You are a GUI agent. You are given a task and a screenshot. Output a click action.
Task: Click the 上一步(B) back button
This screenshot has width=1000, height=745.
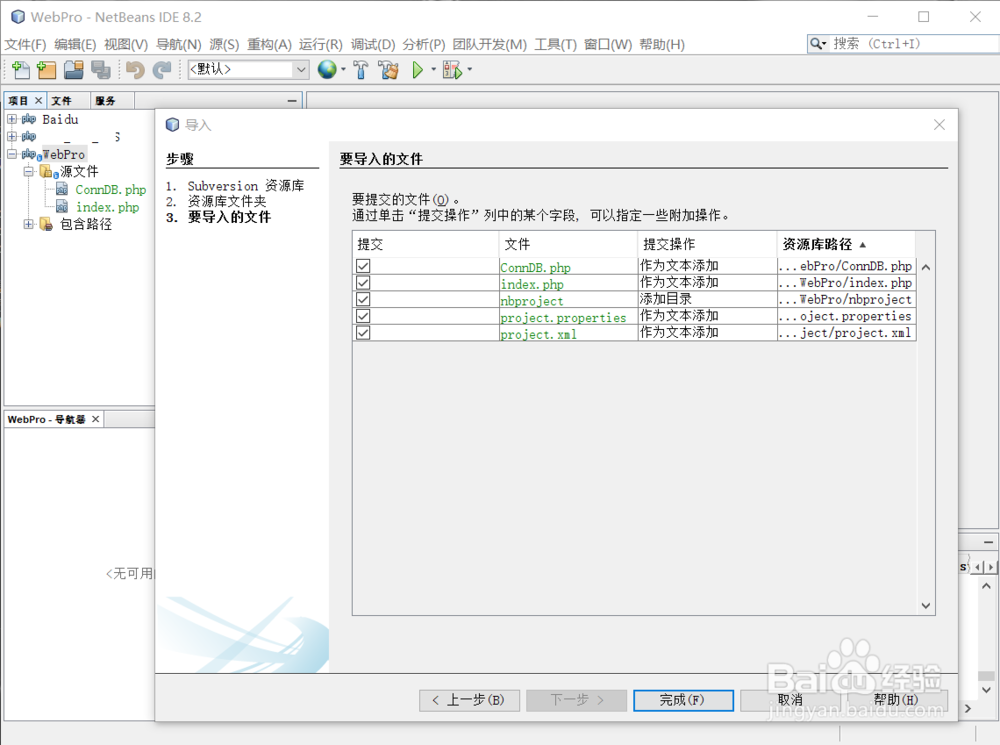click(469, 700)
